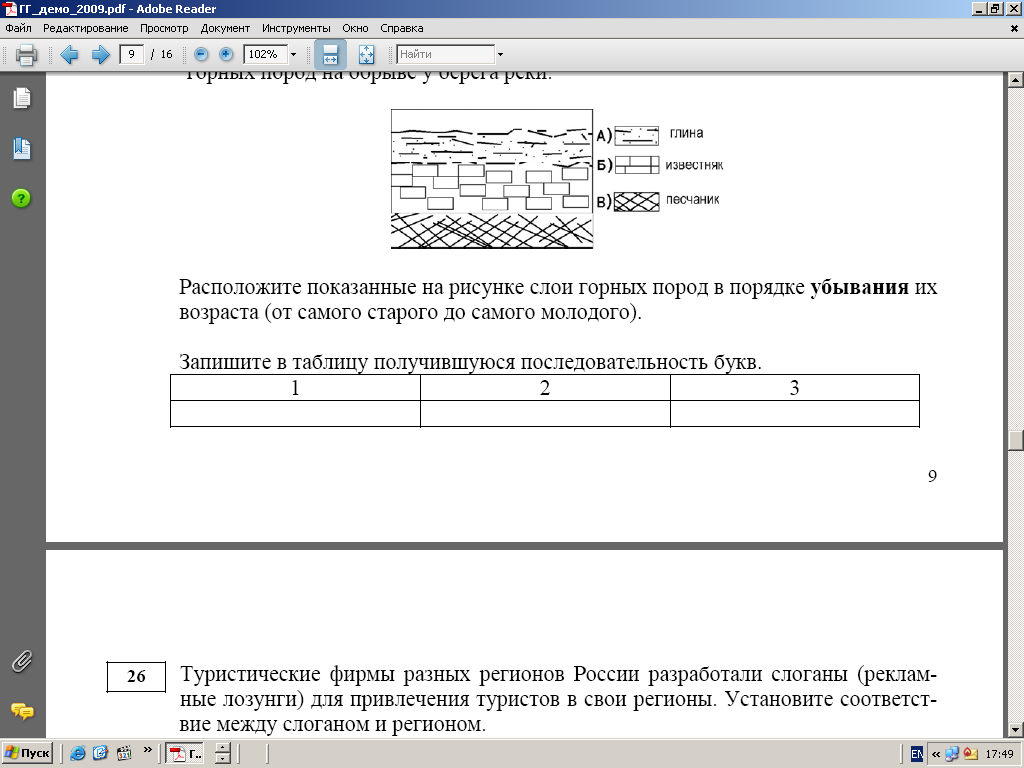Screen dimensions: 1024x768
Task: Open the Редактирование menu
Action: [86, 28]
